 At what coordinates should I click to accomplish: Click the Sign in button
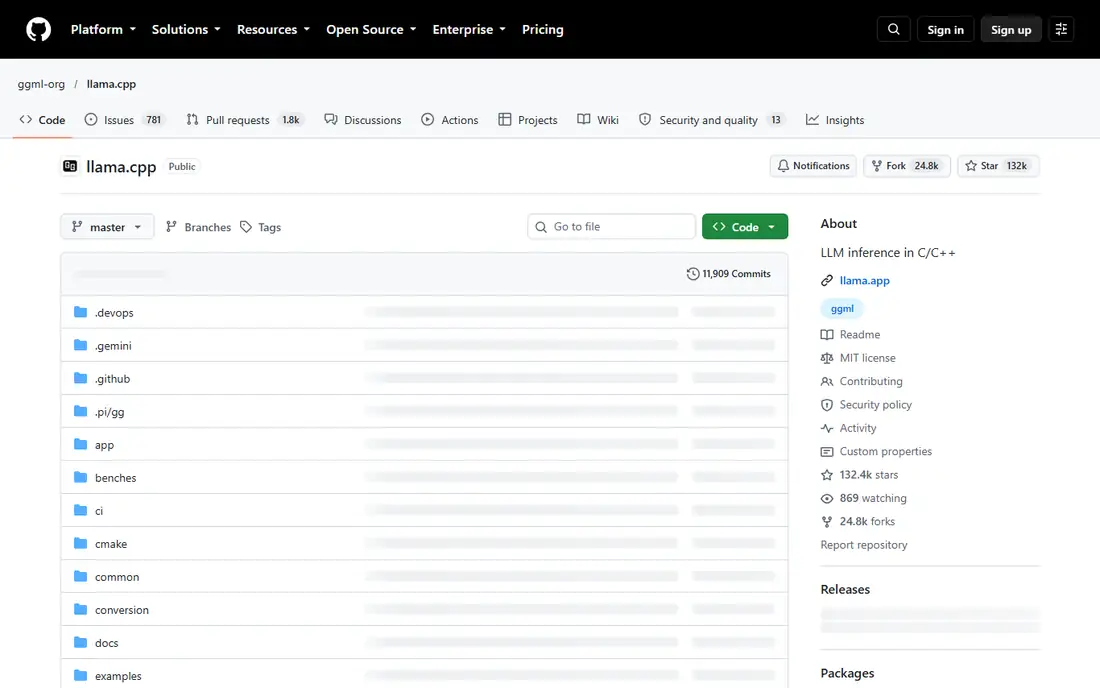(945, 29)
